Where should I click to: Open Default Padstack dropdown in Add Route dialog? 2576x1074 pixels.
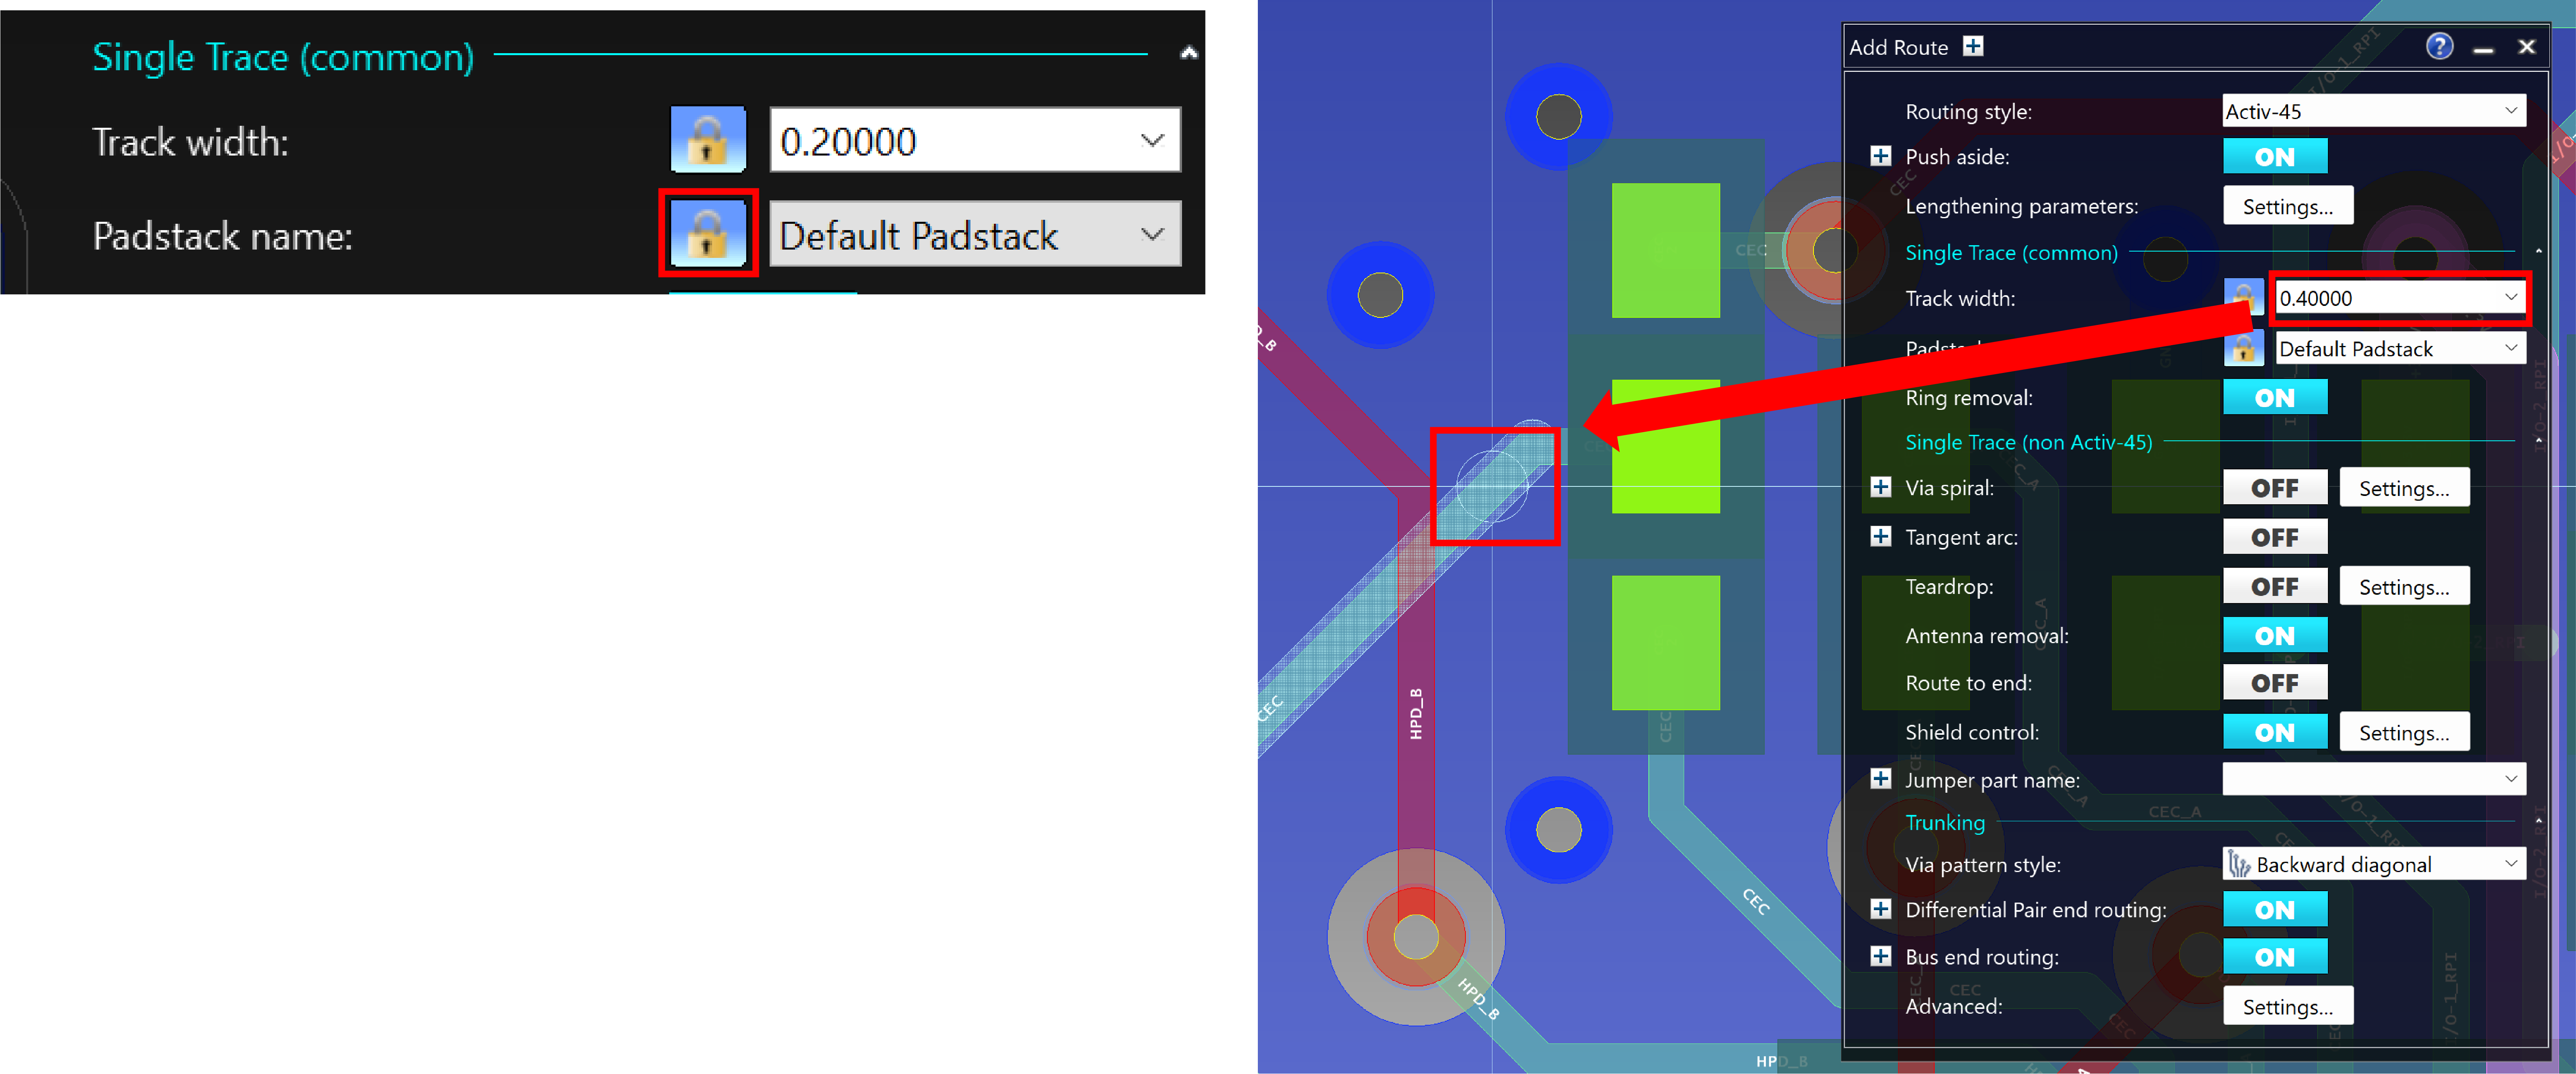pyautogui.click(x=2401, y=348)
